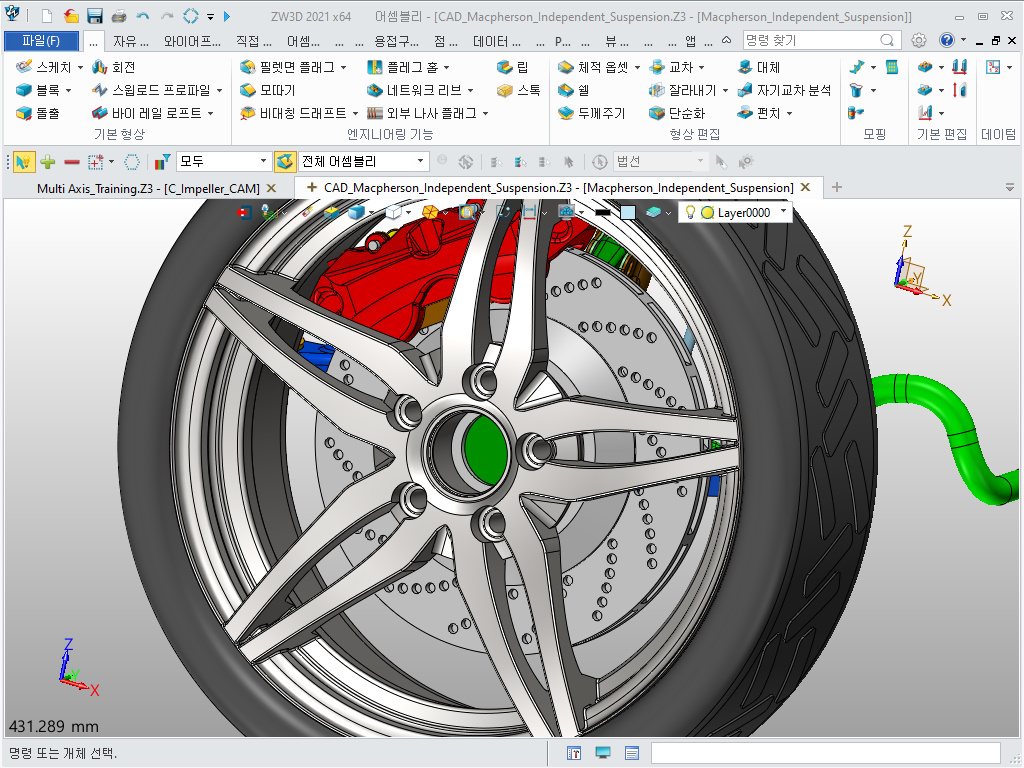Toggle the wireframe cube display mode
Screen dimensions: 1024x768
(394, 212)
